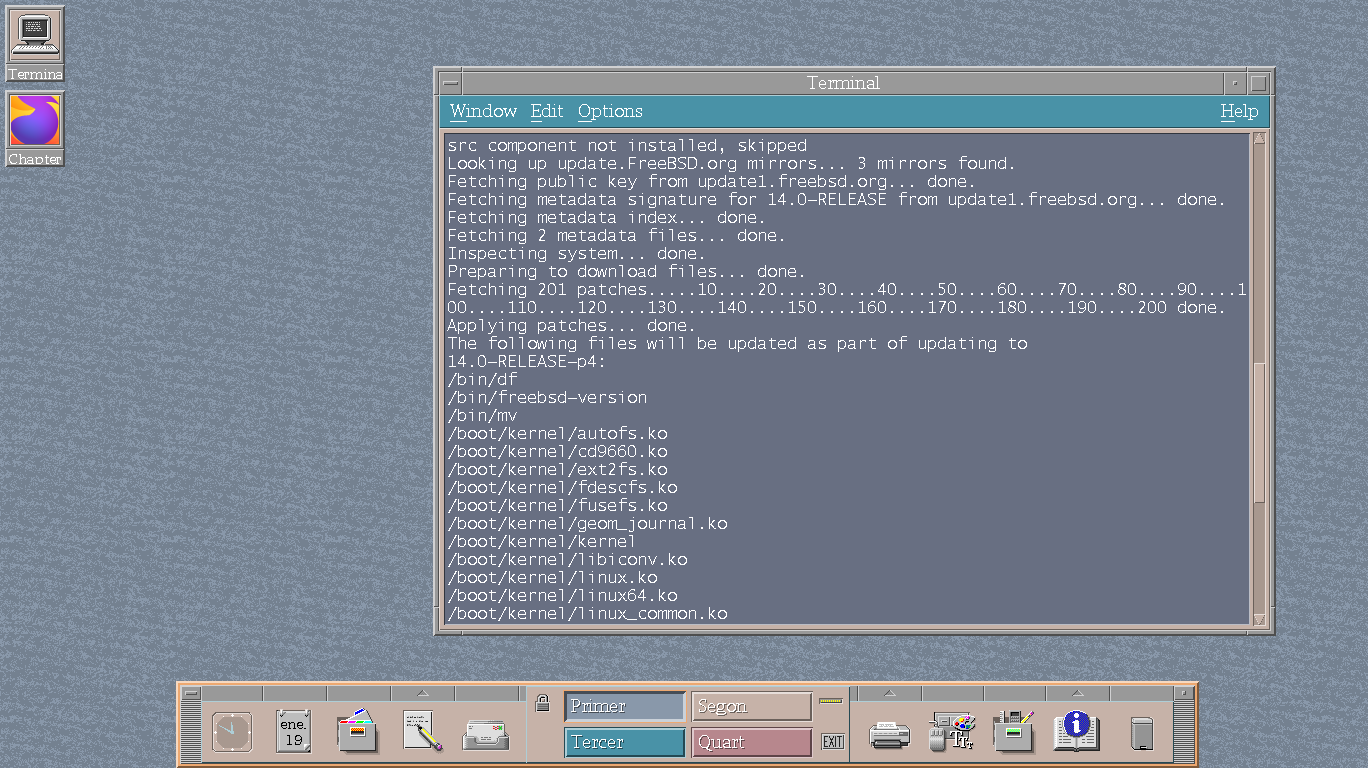Click the '/bin/df' line

click(x=482, y=380)
